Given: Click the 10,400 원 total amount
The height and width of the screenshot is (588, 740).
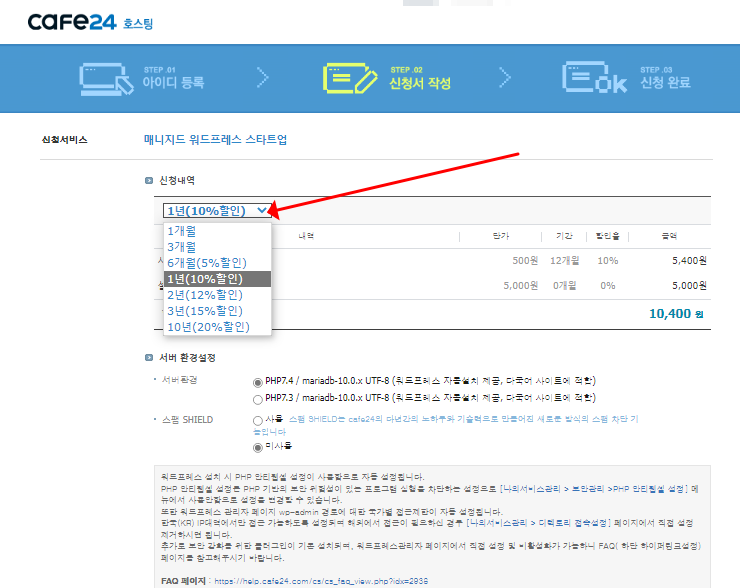Looking at the screenshot, I should tap(676, 314).
